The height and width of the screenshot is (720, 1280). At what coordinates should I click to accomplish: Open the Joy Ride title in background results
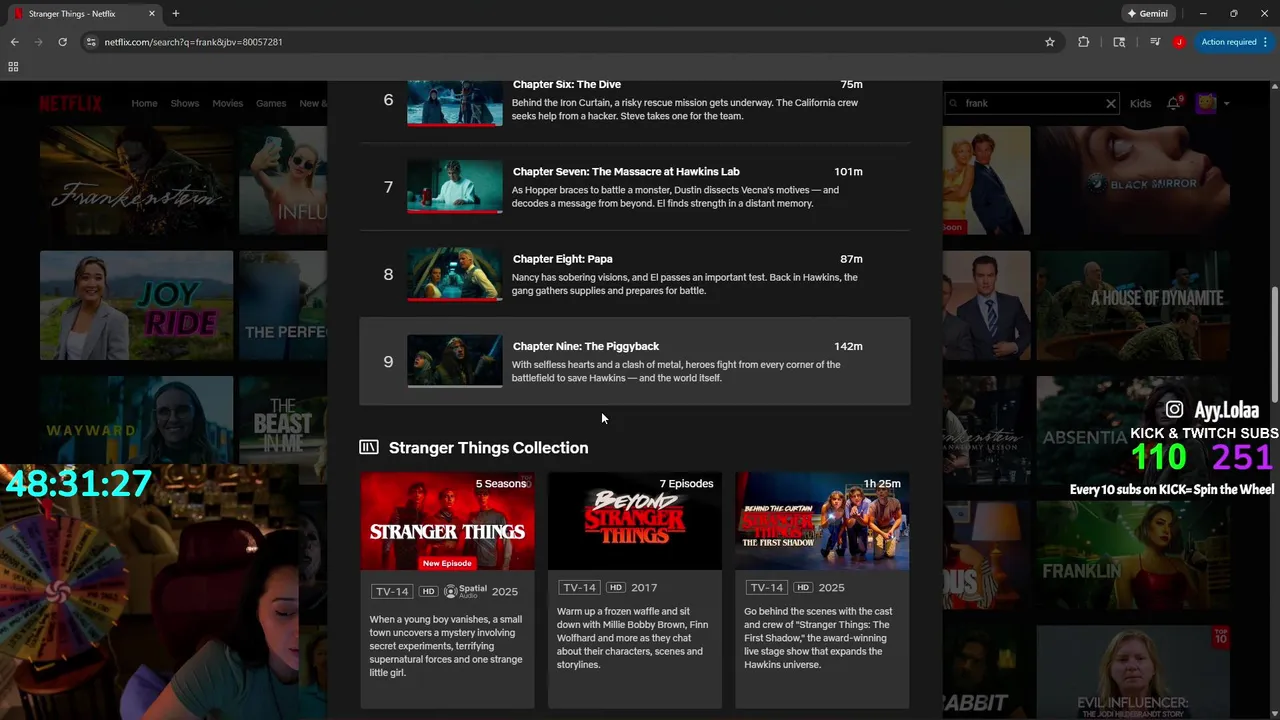[x=136, y=305]
